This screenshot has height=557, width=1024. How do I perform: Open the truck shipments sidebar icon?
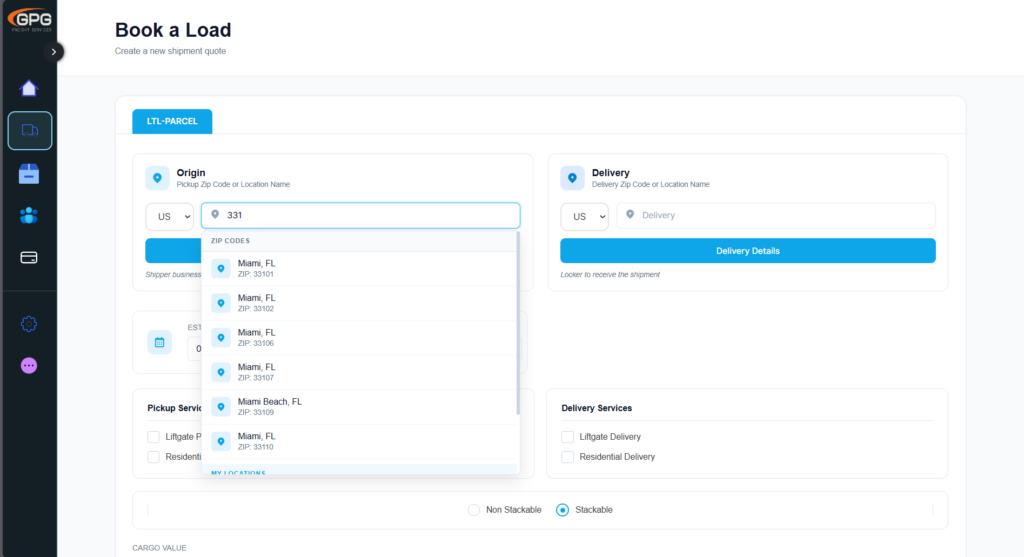(x=29, y=130)
